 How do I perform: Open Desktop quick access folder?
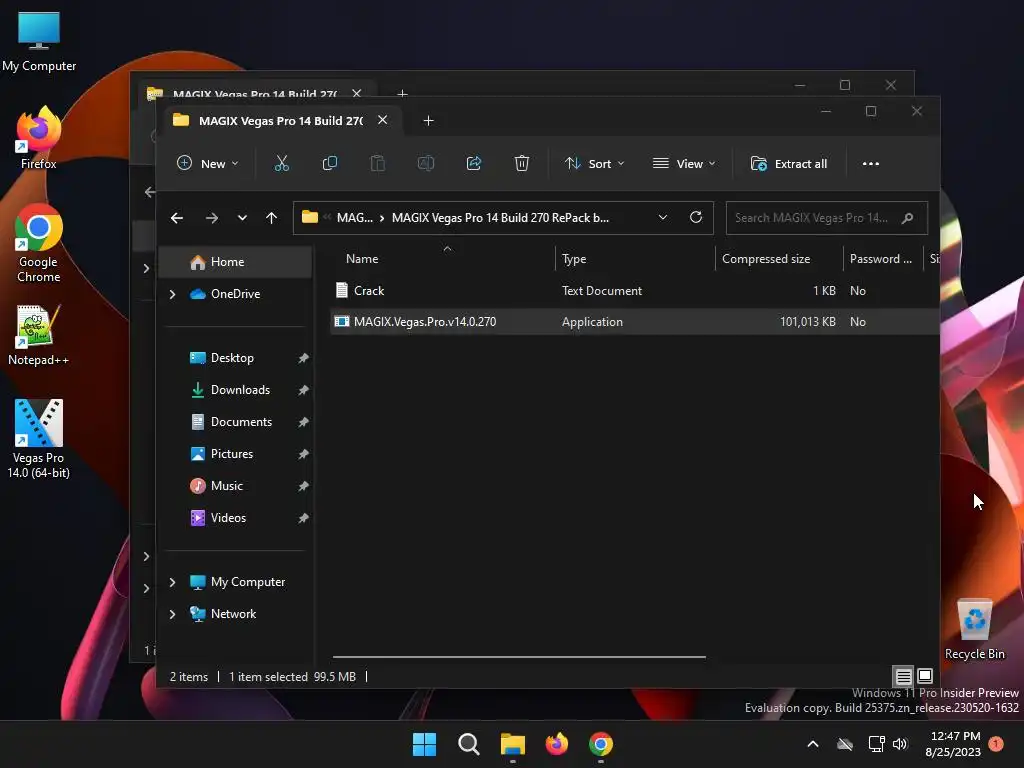click(236, 358)
